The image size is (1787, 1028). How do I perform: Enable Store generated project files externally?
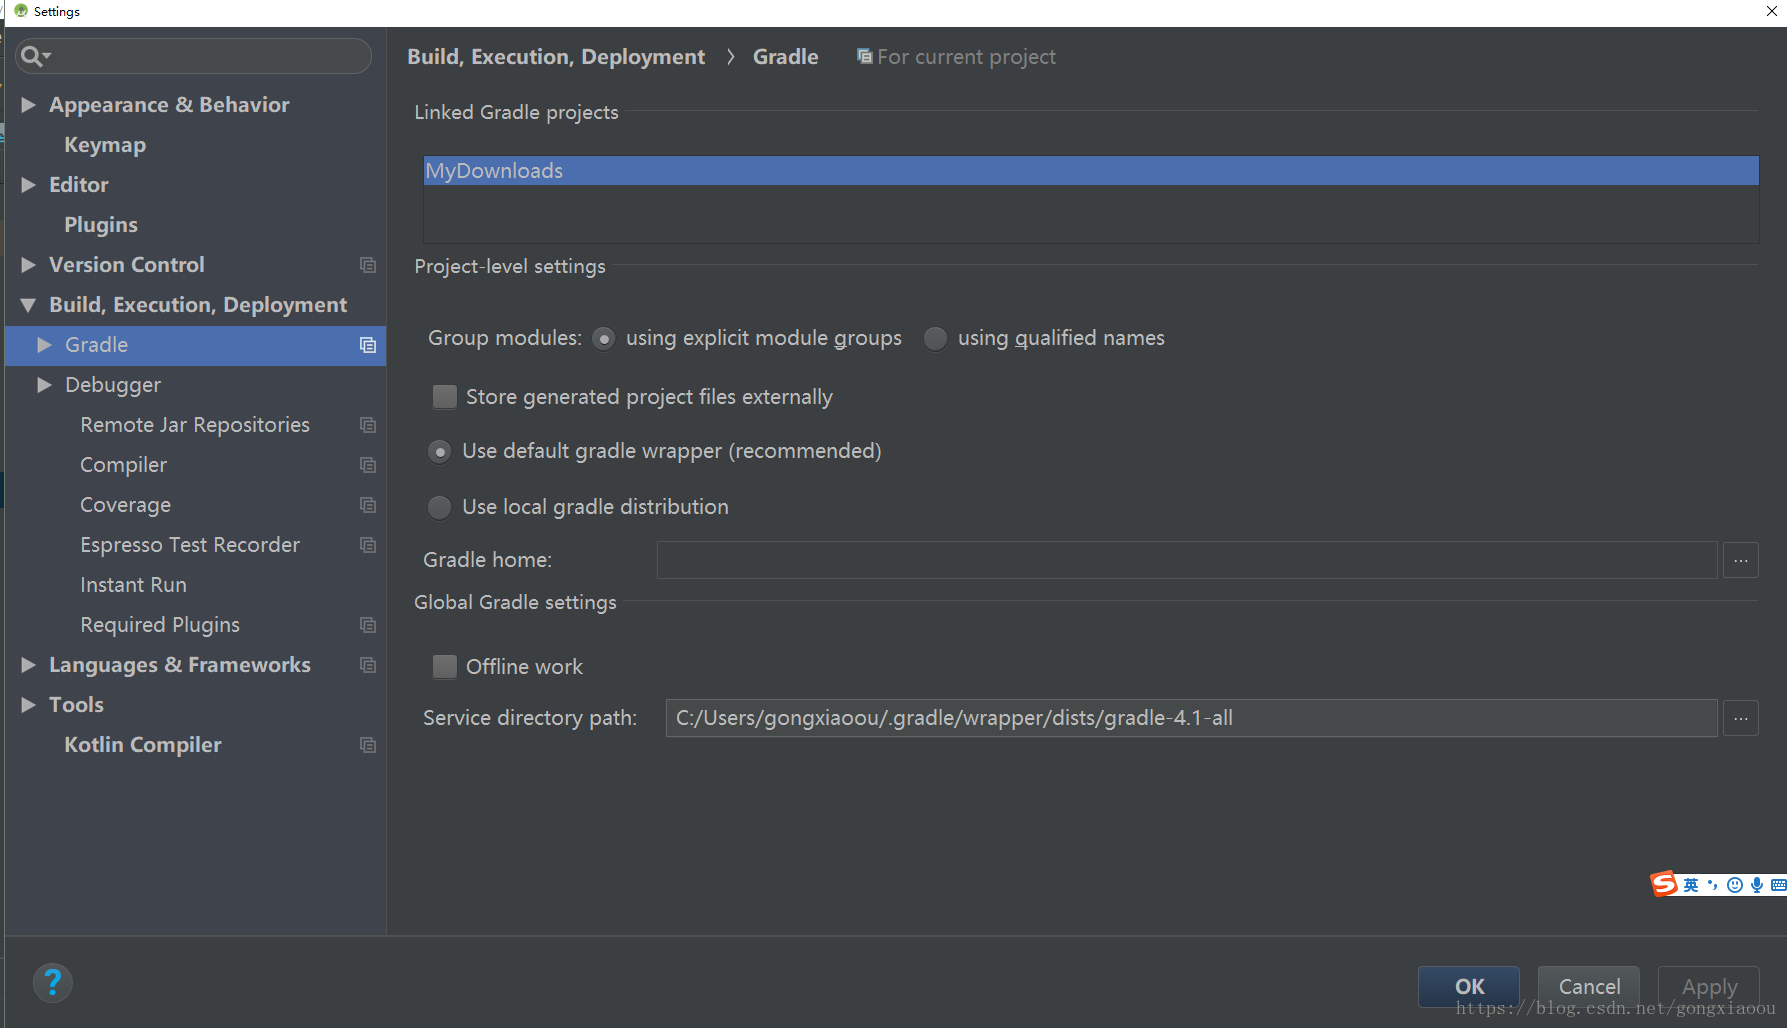(445, 397)
